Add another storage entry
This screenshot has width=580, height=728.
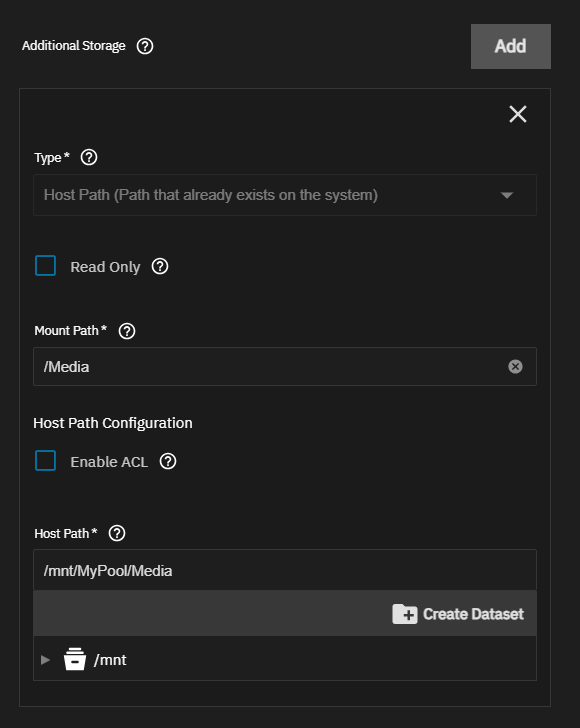511,46
